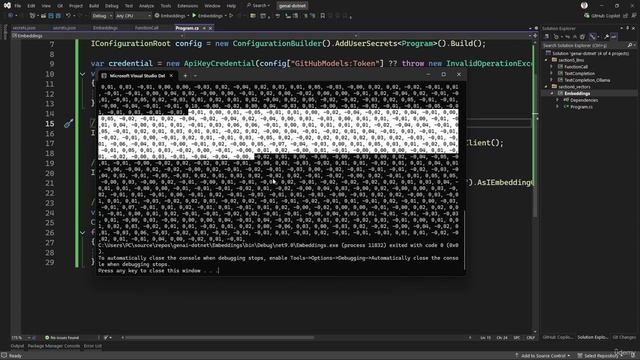
Task: Open the editor zoom level dropdown
Action: (x=21, y=338)
